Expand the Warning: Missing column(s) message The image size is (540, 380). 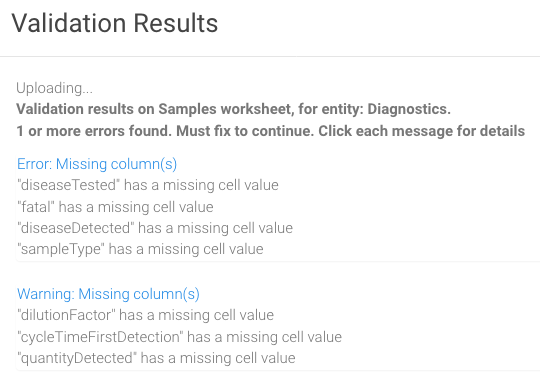108,294
